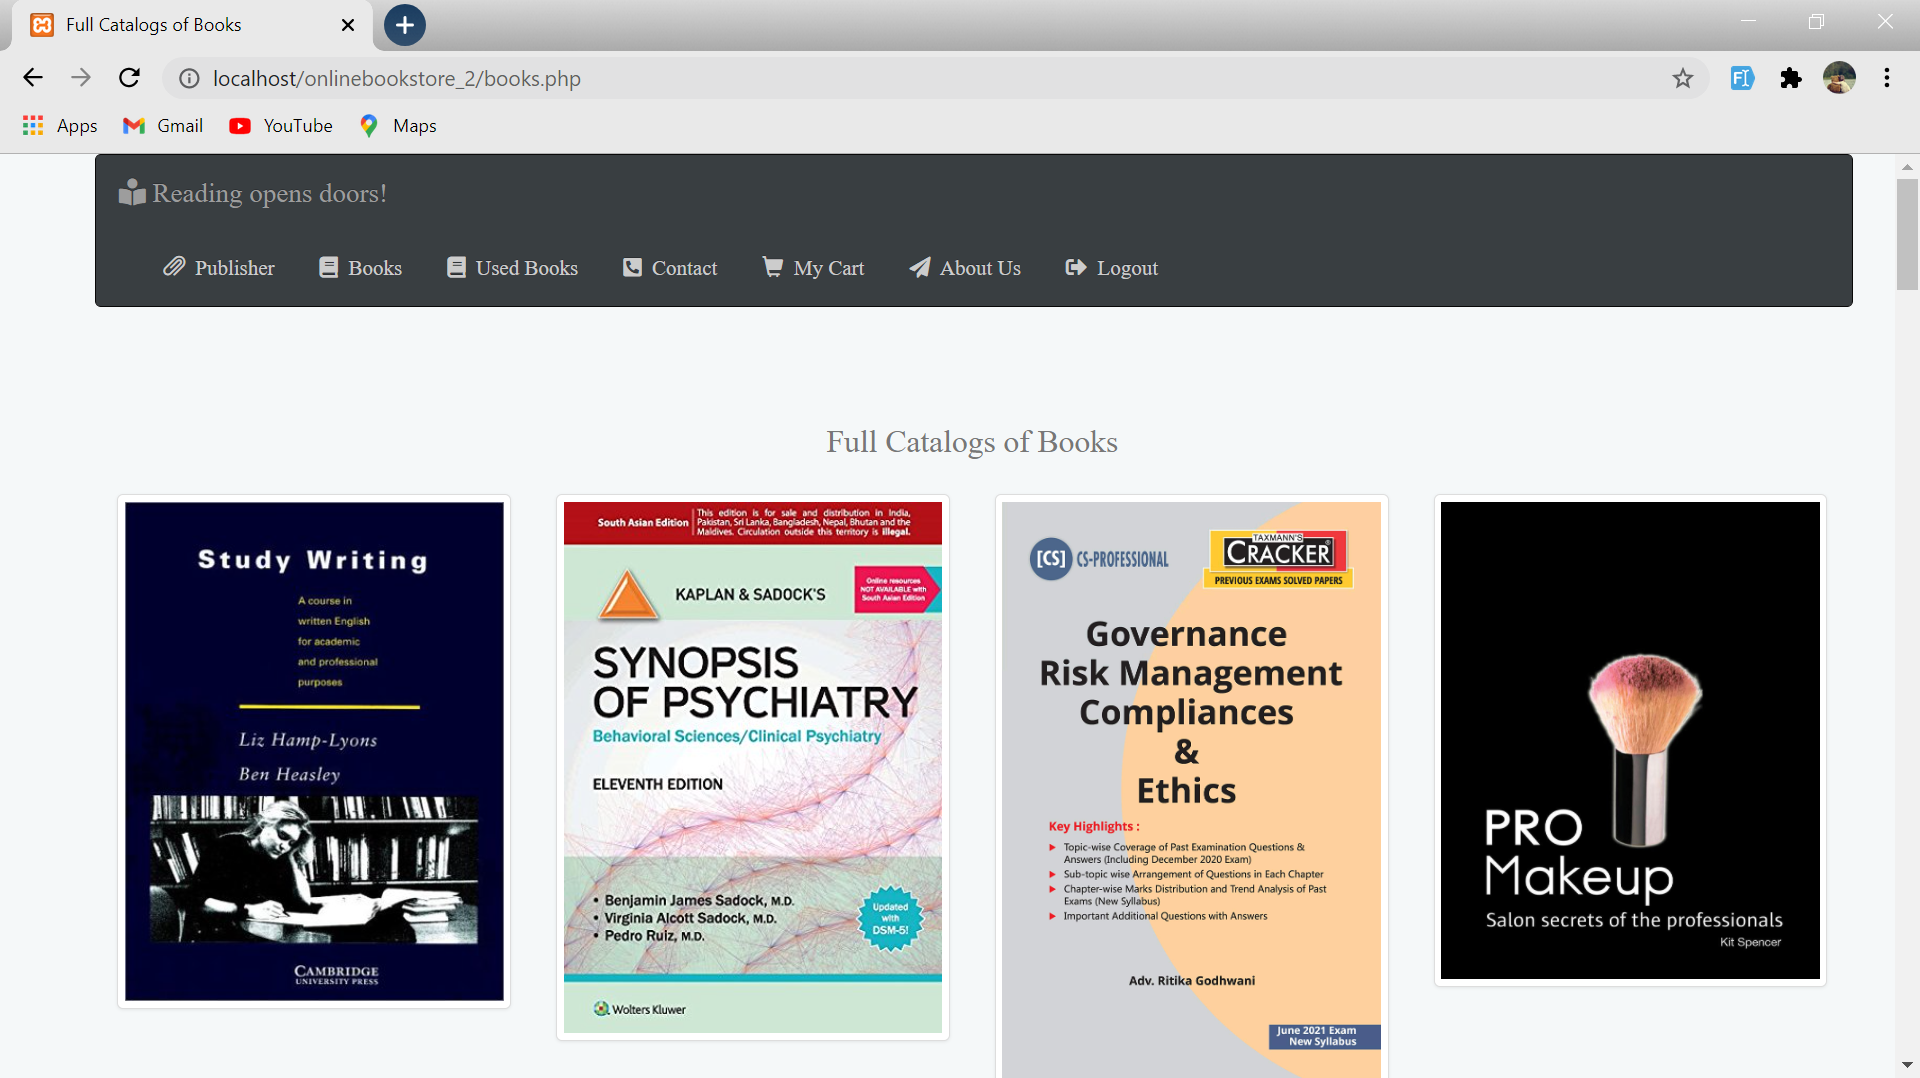View site information icon in address bar
Screen dimensions: 1920x1078
coord(189,78)
